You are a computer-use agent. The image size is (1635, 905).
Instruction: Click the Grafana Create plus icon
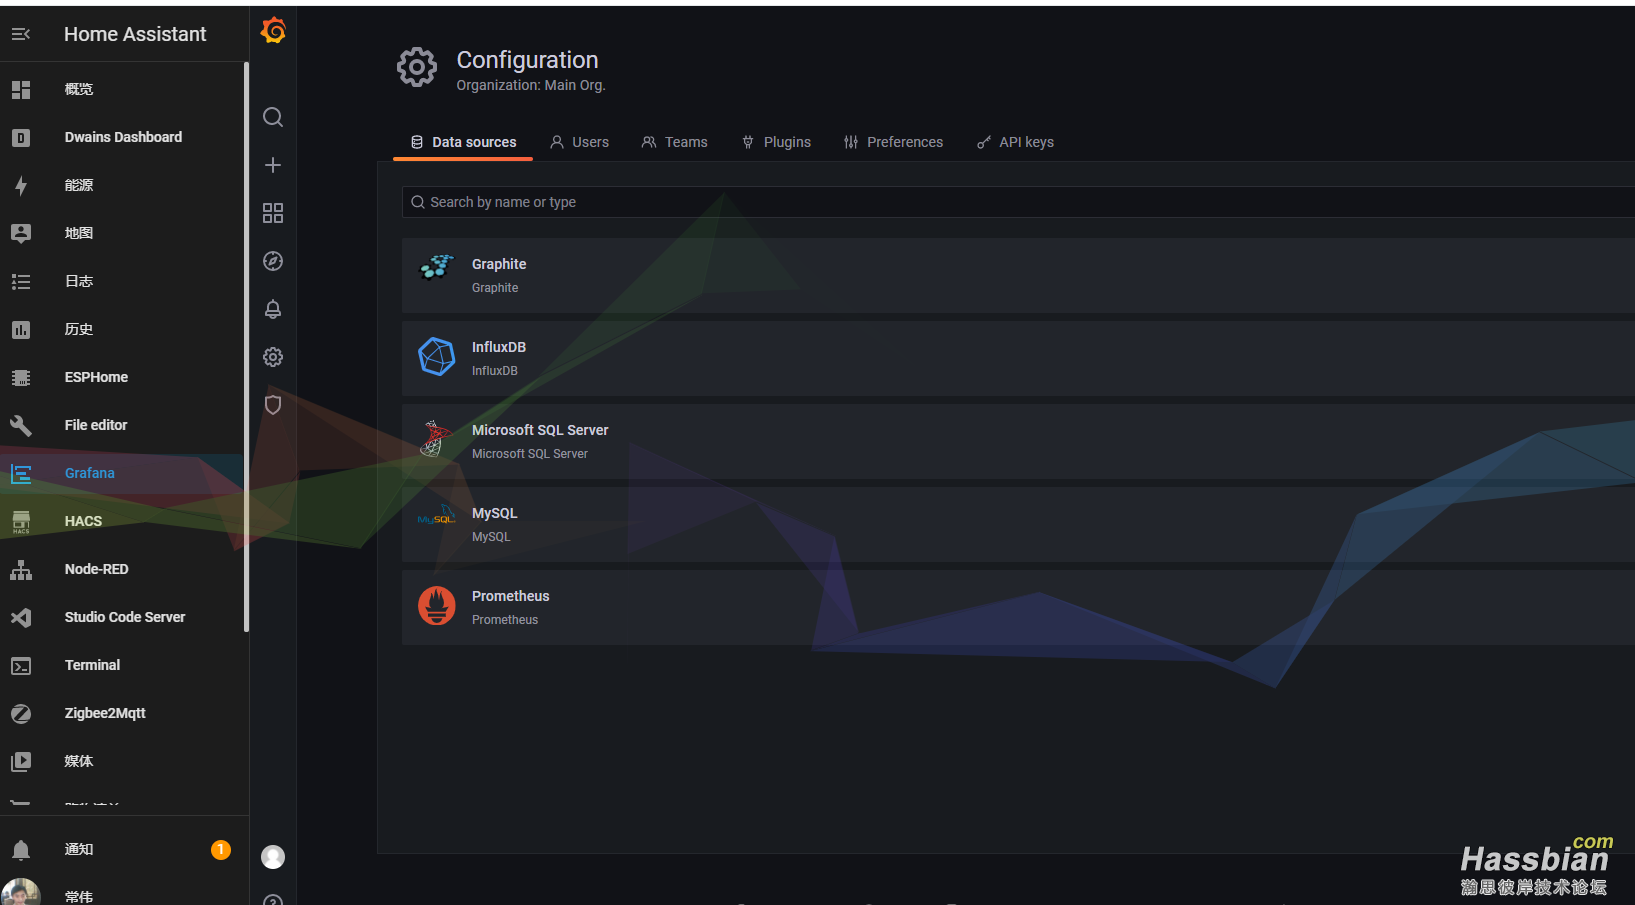(x=273, y=165)
